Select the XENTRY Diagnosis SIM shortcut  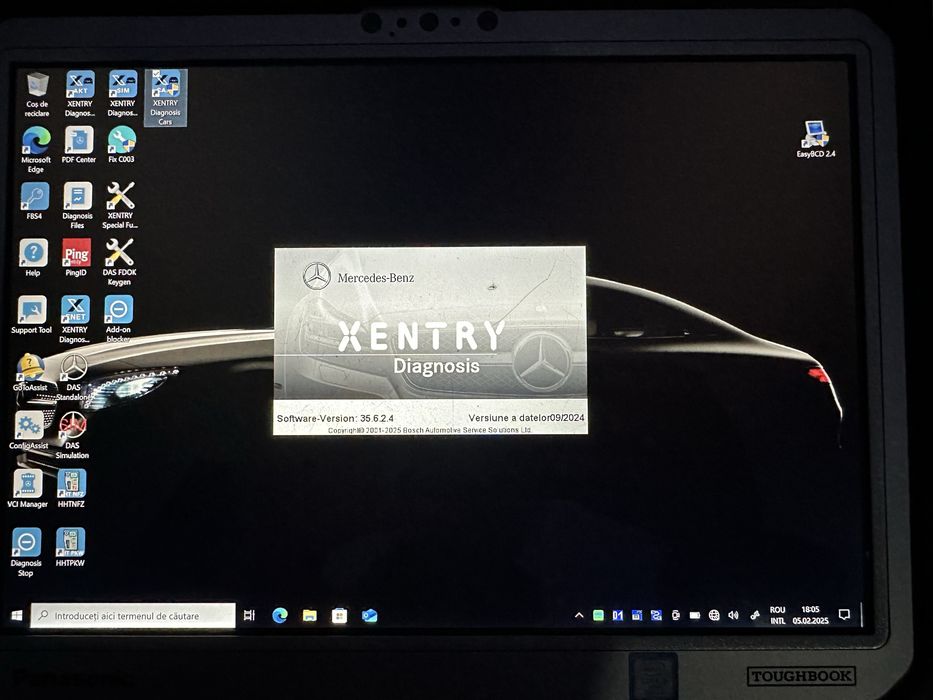[x=123, y=94]
